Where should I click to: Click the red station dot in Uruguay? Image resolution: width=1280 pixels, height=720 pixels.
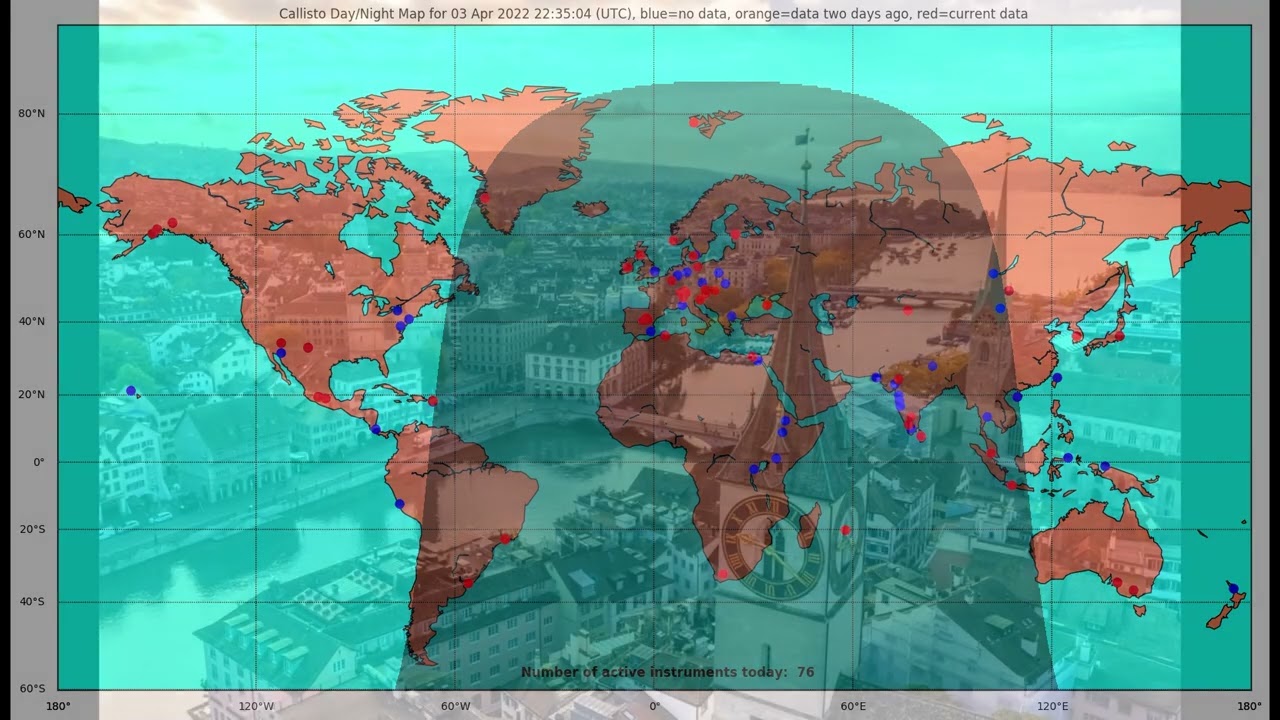click(x=468, y=582)
